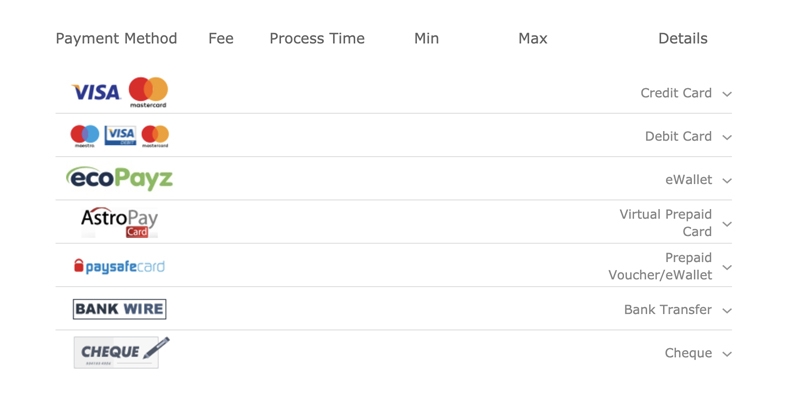Viewport: 800px width, 402px height.
Task: Expand the eWallet details chevron
Action: [727, 181]
